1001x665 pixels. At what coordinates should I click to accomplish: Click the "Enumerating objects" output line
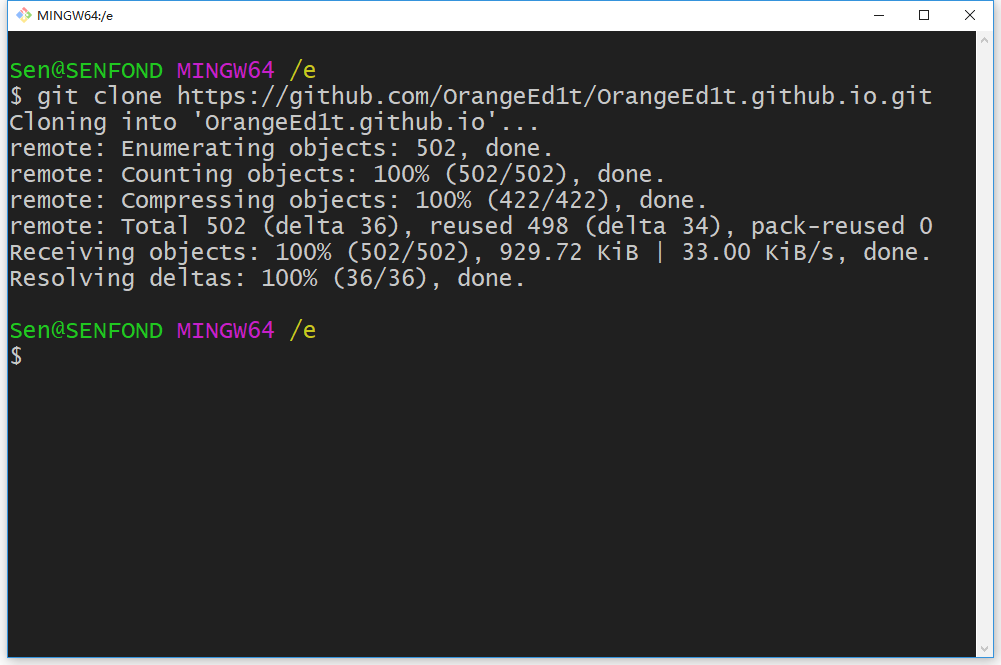pos(281,149)
